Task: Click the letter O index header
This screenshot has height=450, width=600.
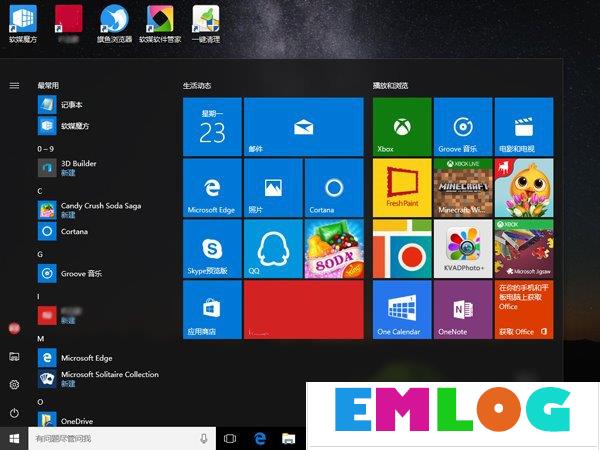Action: point(40,402)
